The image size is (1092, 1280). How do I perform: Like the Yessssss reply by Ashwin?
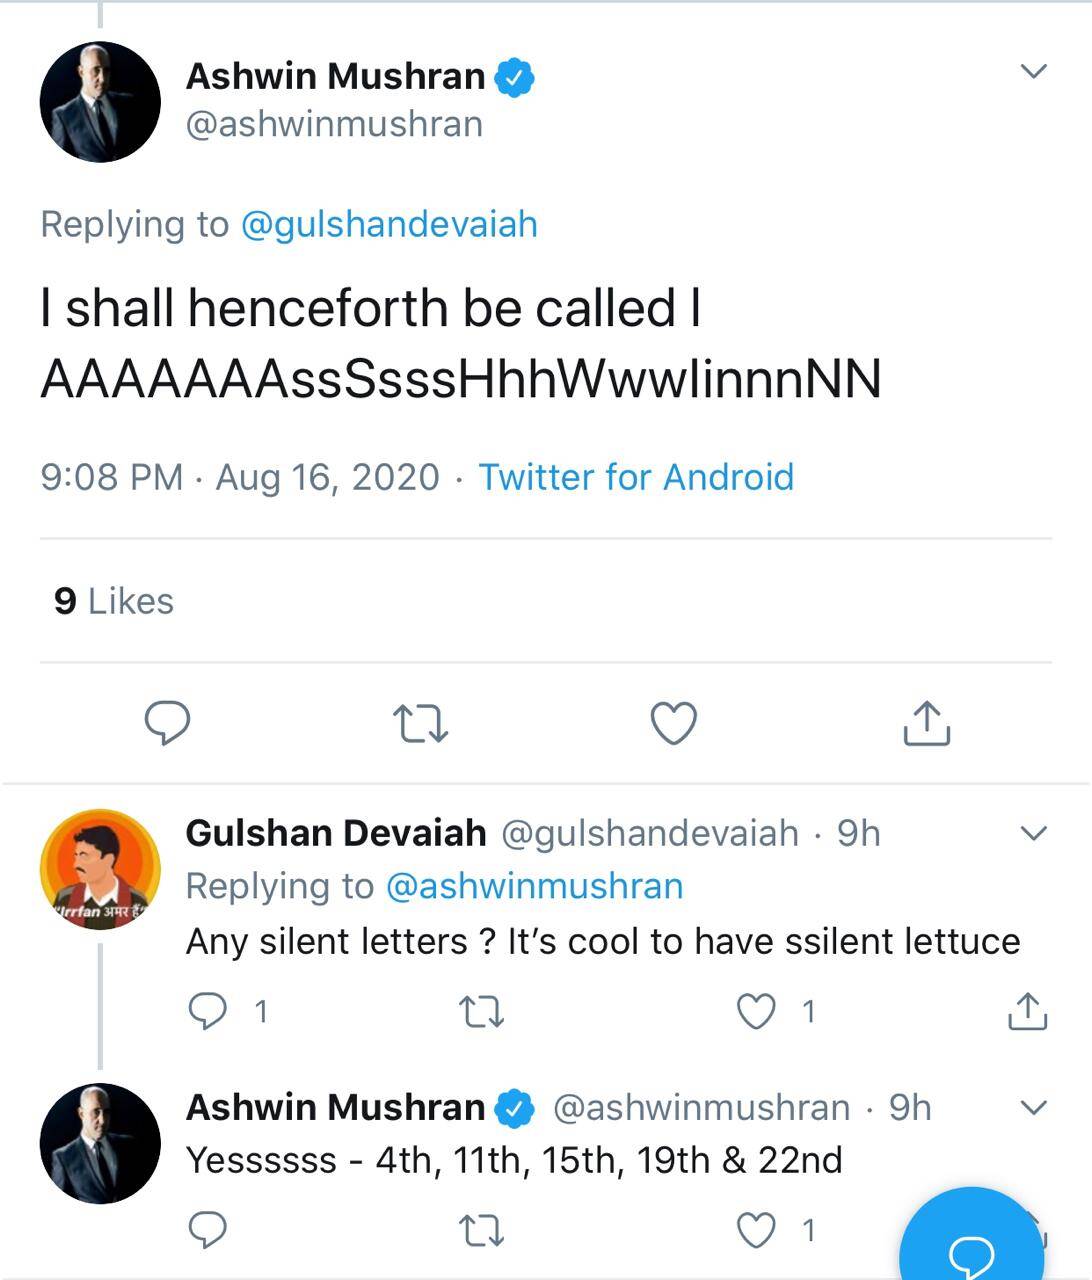(757, 1230)
